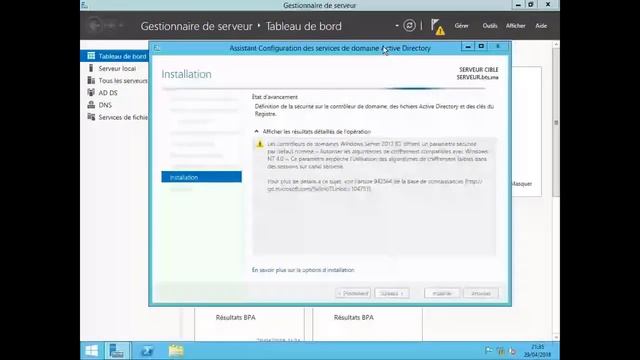Click the warning icon in the results box
The image size is (640, 360).
260,144
